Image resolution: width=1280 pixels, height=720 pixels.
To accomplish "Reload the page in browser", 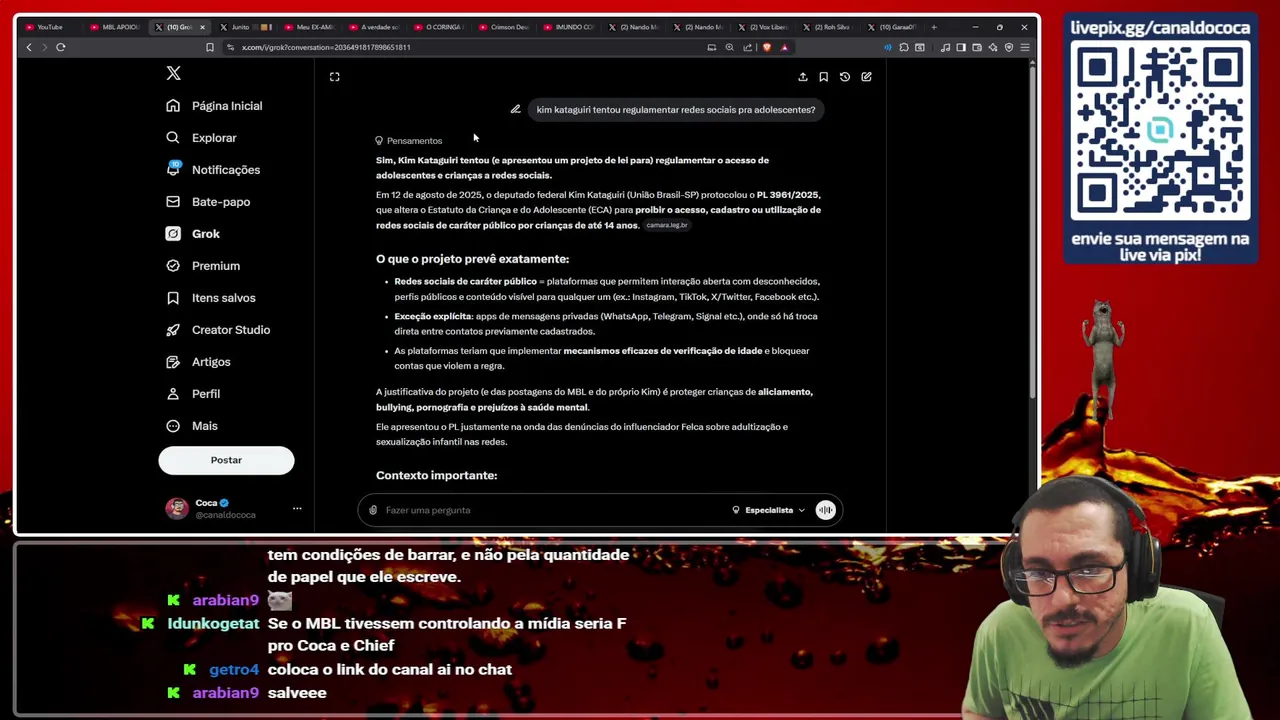I will [61, 47].
